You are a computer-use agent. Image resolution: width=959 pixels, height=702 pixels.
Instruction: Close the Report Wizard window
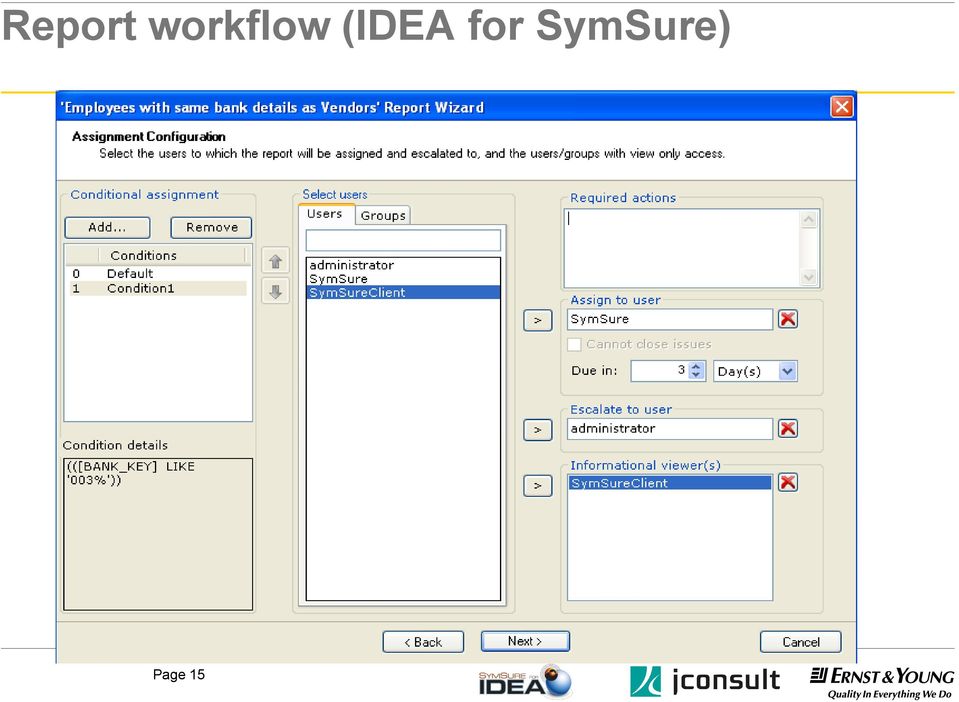[x=842, y=107]
